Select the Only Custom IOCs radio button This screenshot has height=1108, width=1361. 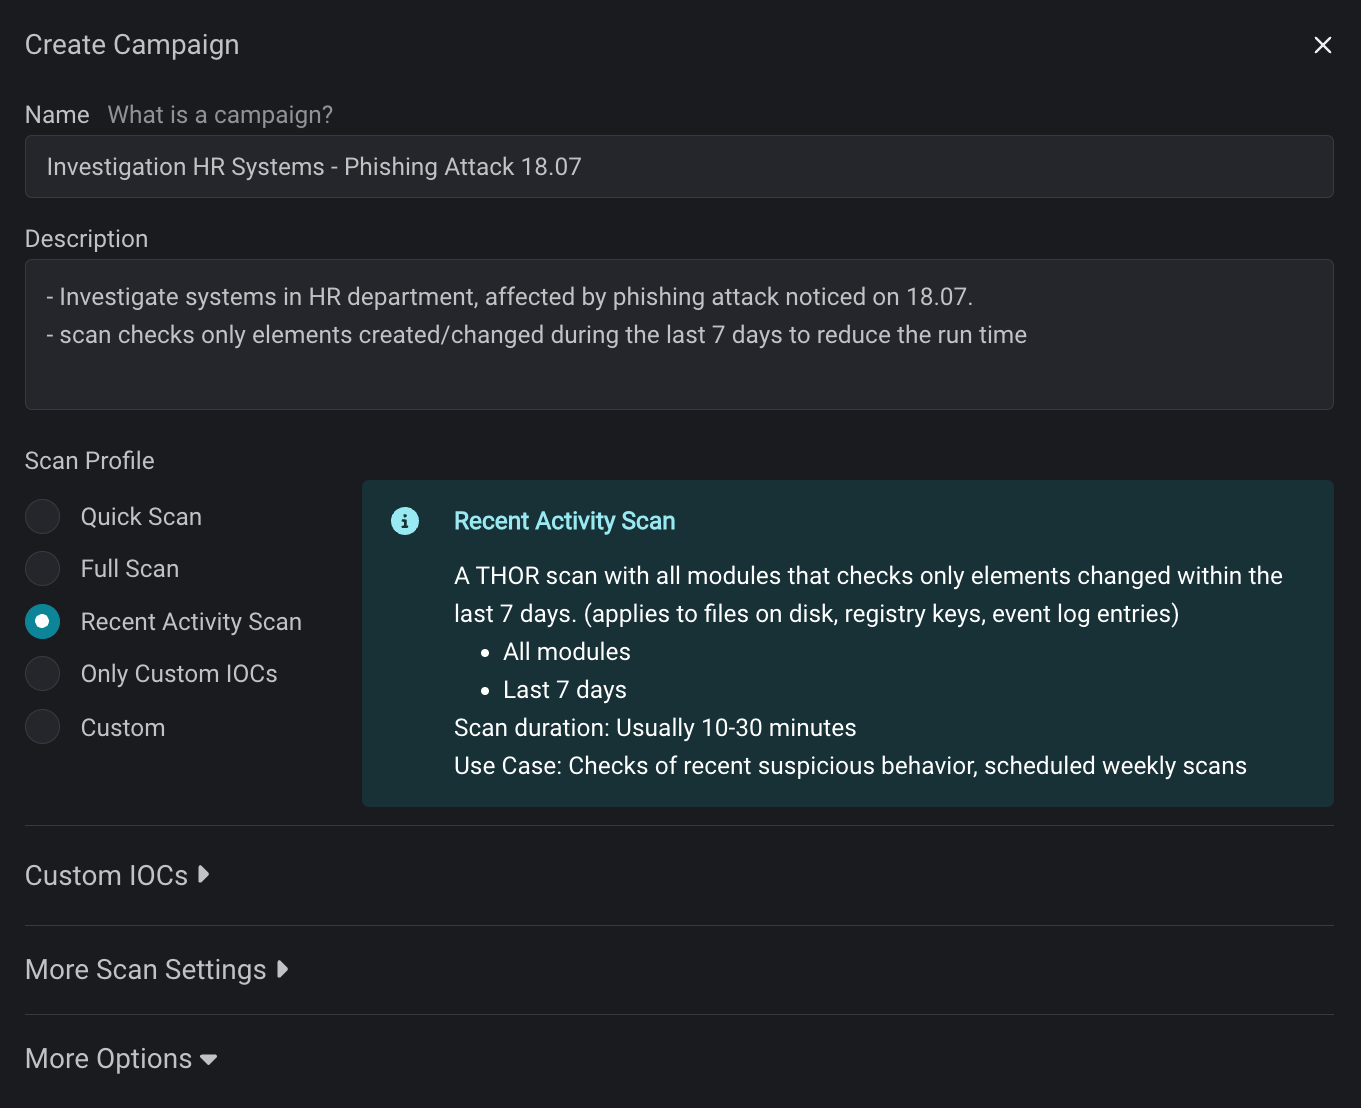click(42, 674)
